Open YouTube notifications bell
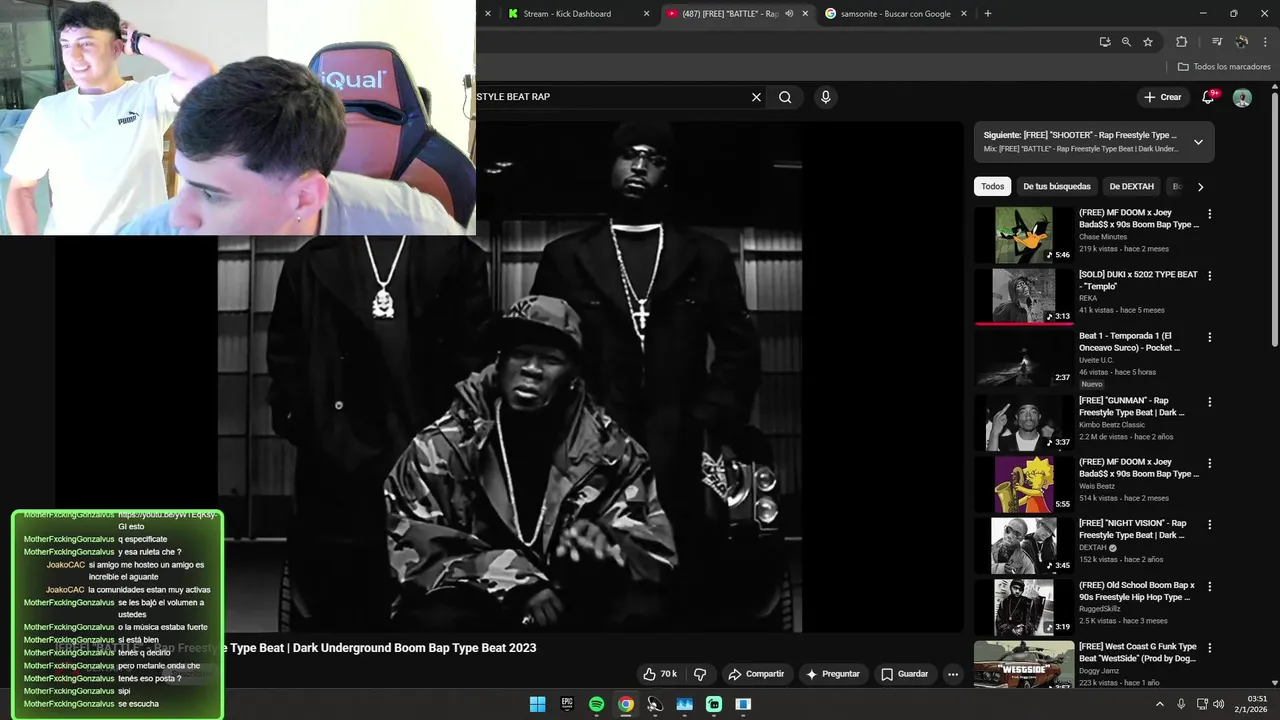Image resolution: width=1280 pixels, height=720 pixels. 1209,97
